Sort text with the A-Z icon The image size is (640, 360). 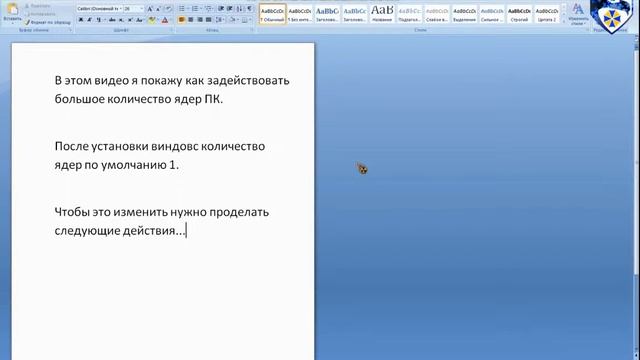[x=240, y=9]
